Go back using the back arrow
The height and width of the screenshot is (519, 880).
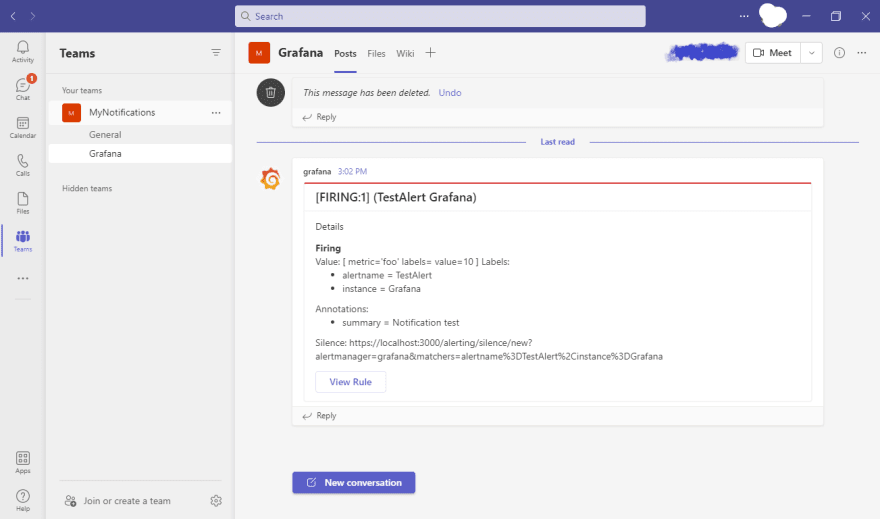coord(13,16)
